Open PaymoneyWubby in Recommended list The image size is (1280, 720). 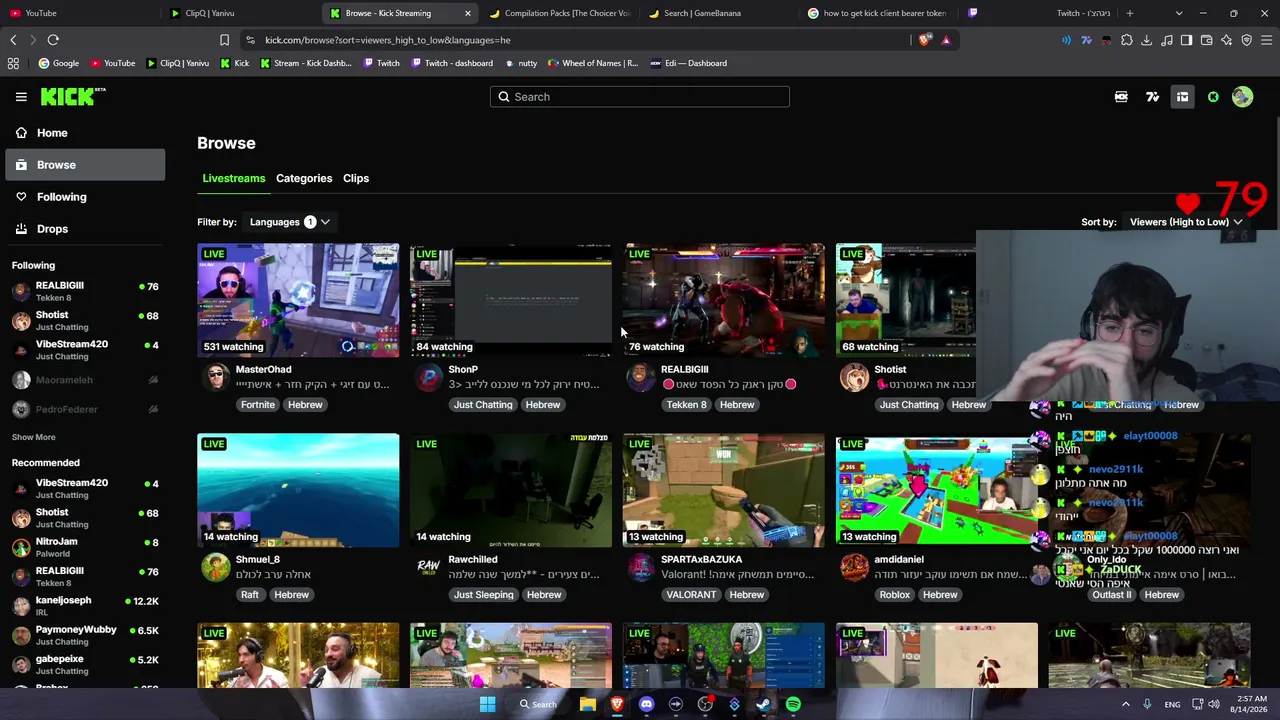(85, 635)
